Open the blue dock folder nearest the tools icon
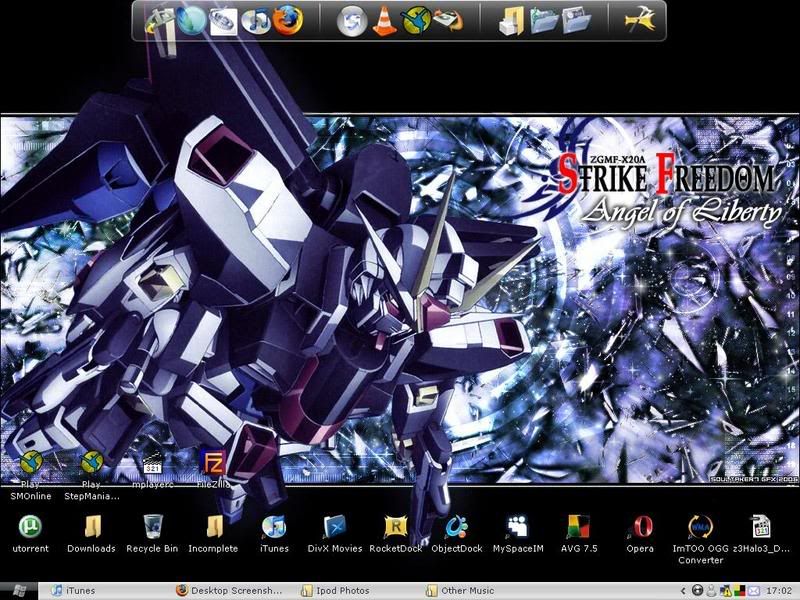 coord(577,21)
